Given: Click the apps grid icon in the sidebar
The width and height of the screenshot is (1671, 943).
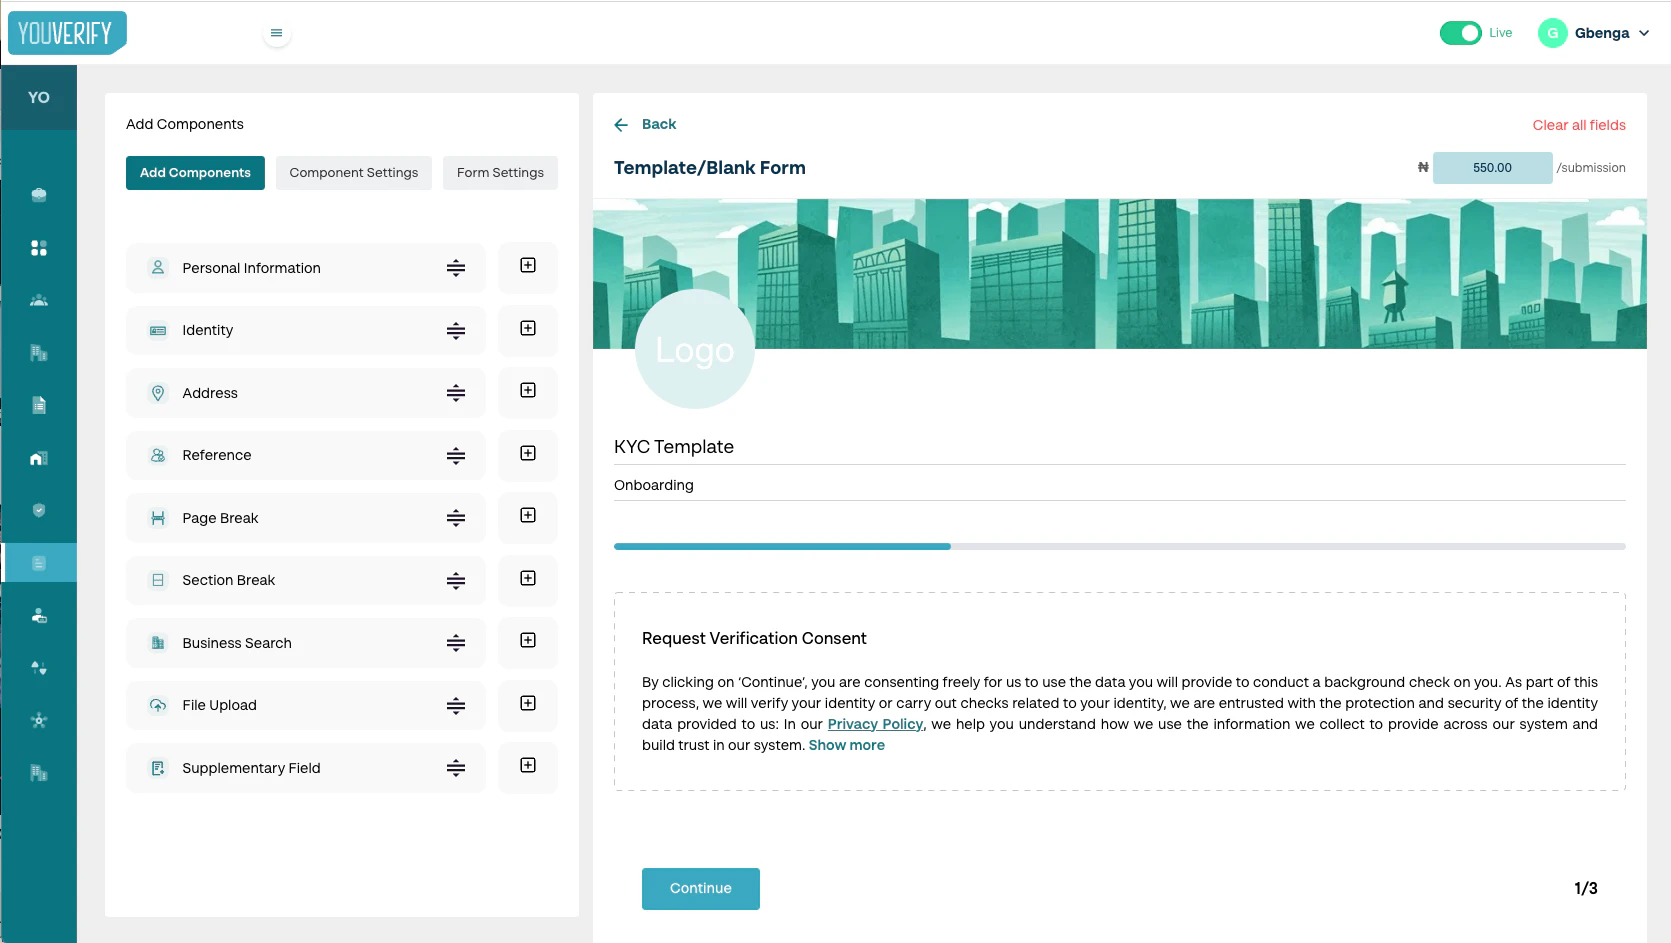Looking at the screenshot, I should click(x=39, y=247).
